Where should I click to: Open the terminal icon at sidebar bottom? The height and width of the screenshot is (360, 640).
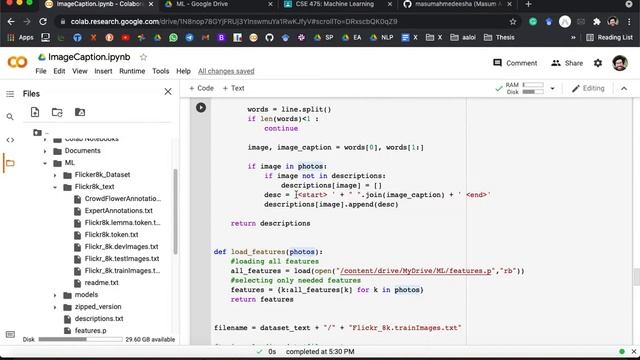coord(10,335)
